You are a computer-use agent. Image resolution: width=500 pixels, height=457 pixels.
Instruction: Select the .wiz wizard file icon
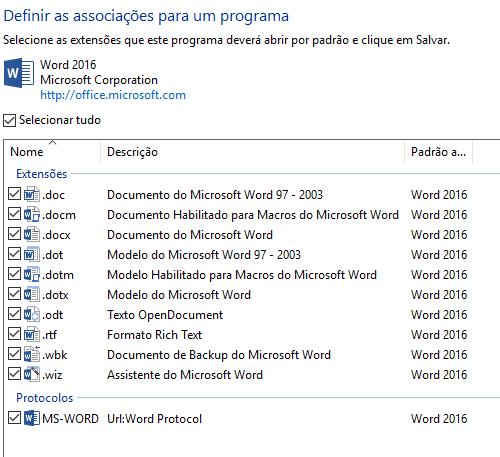32,374
